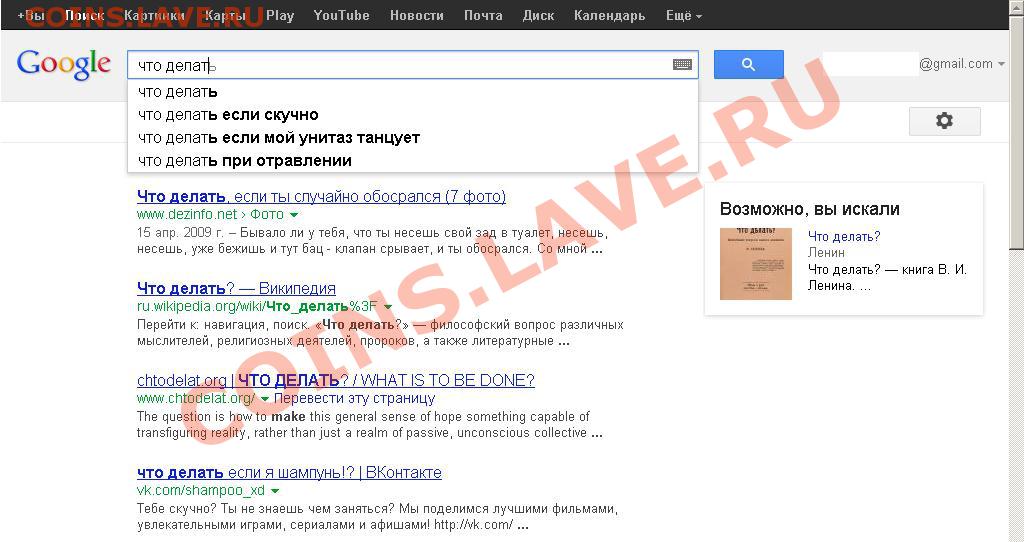Open 'Что делать?' link in Возможно, вы искали
The width and height of the screenshot is (1024, 542).
pos(844,236)
